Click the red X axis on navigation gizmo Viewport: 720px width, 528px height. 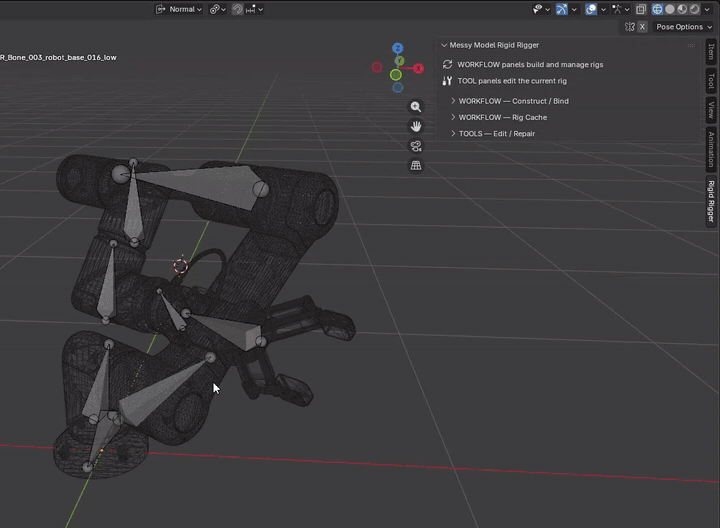418,68
